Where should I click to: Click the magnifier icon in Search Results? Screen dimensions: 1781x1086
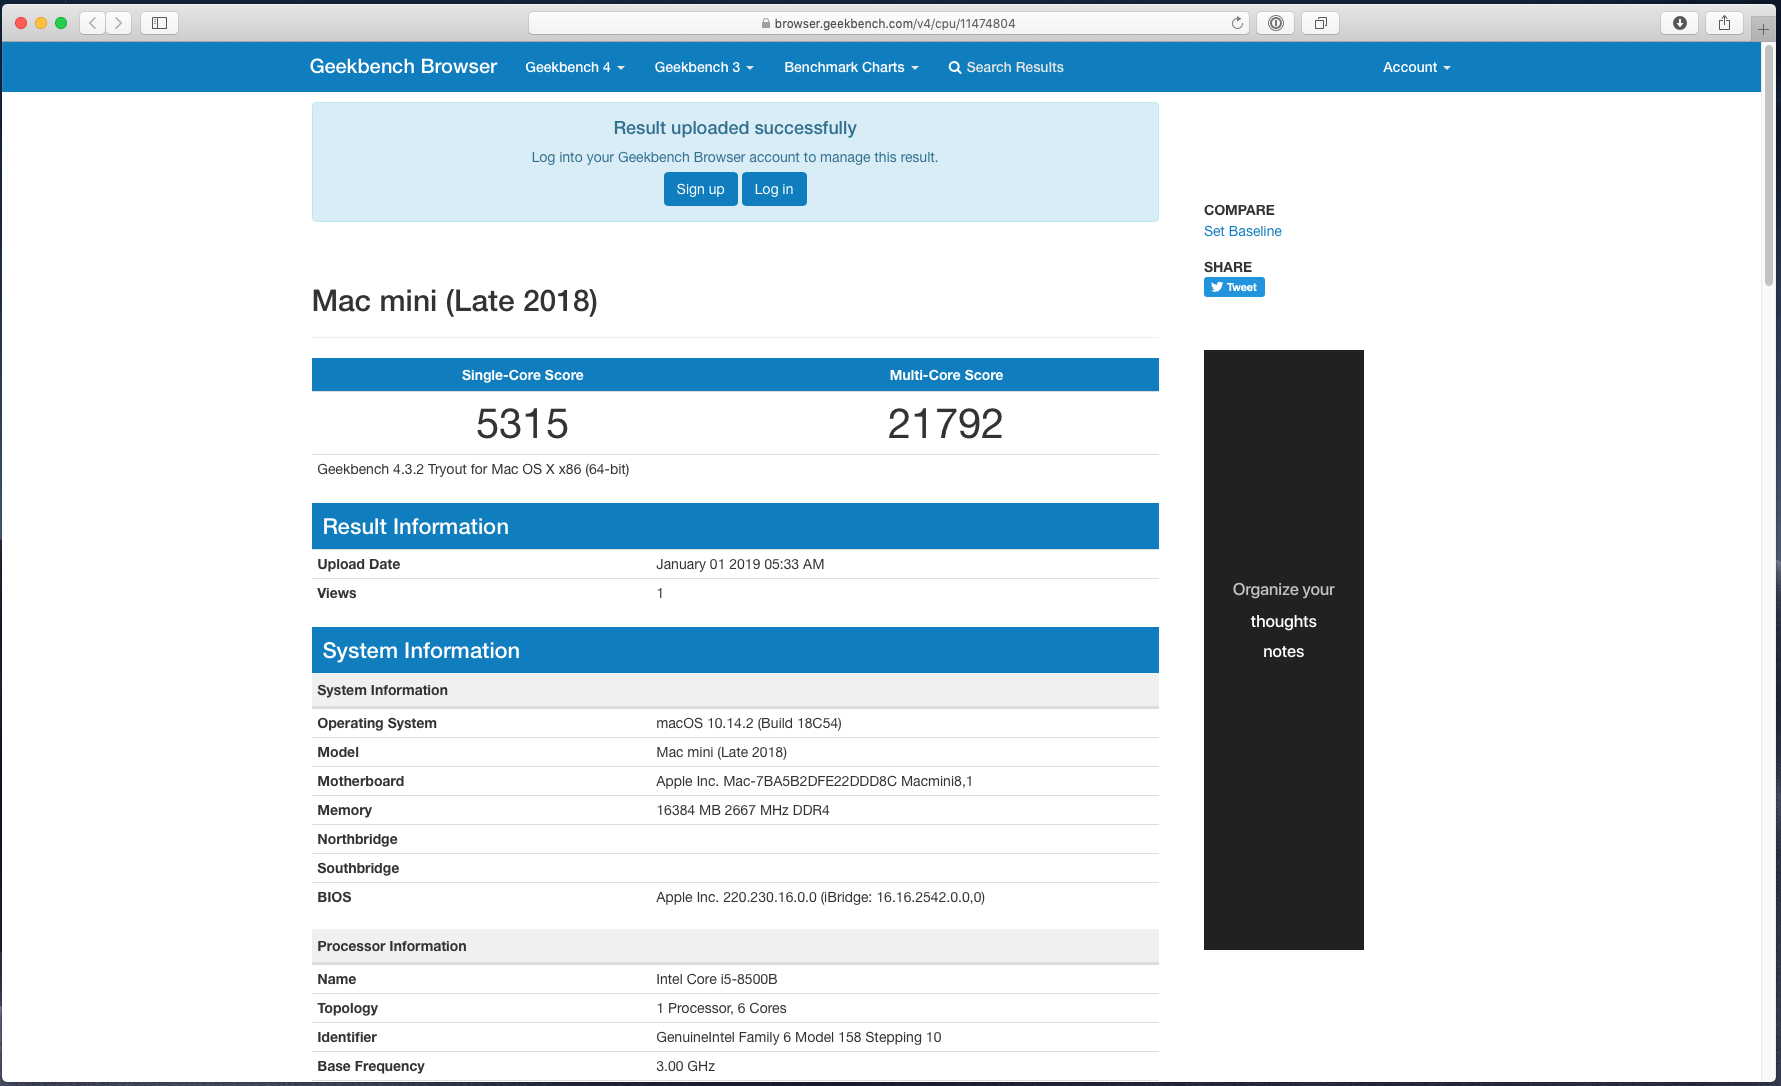955,67
